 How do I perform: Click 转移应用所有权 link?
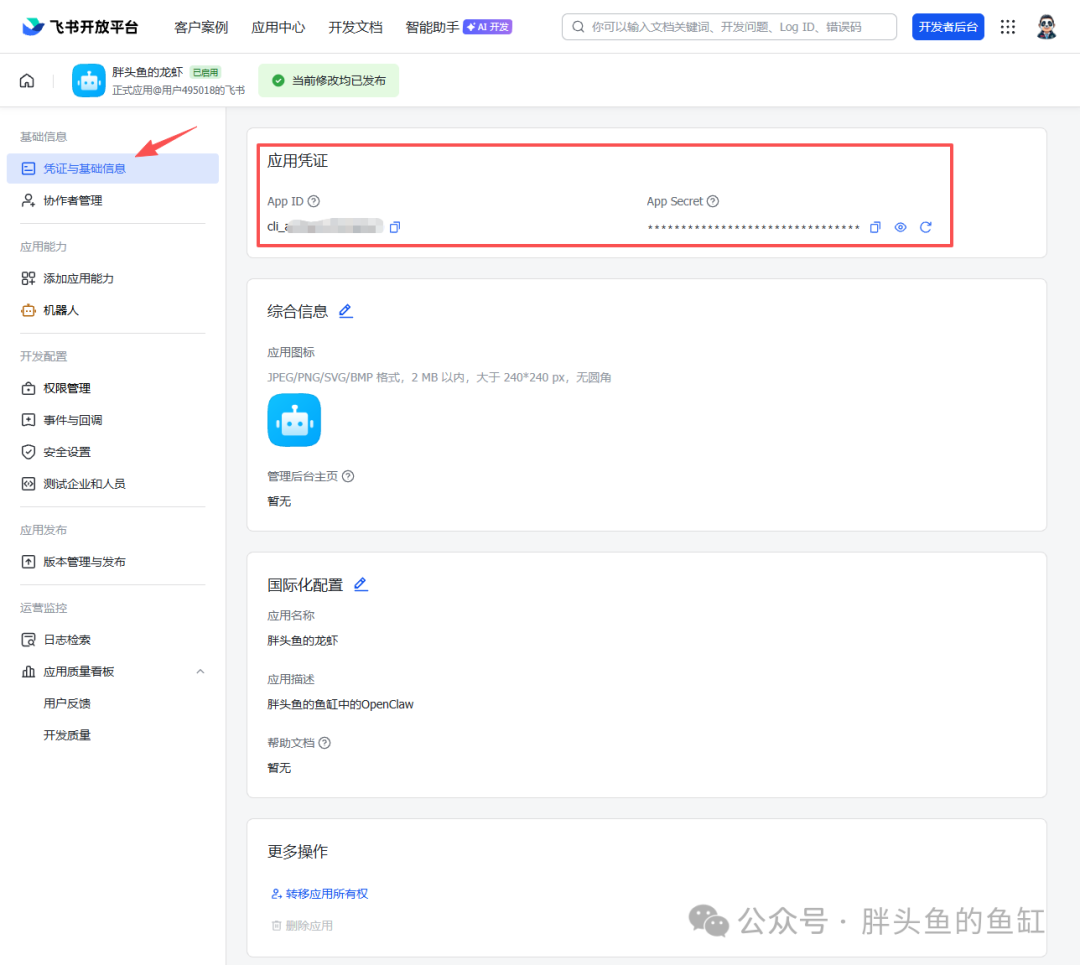pos(320,894)
